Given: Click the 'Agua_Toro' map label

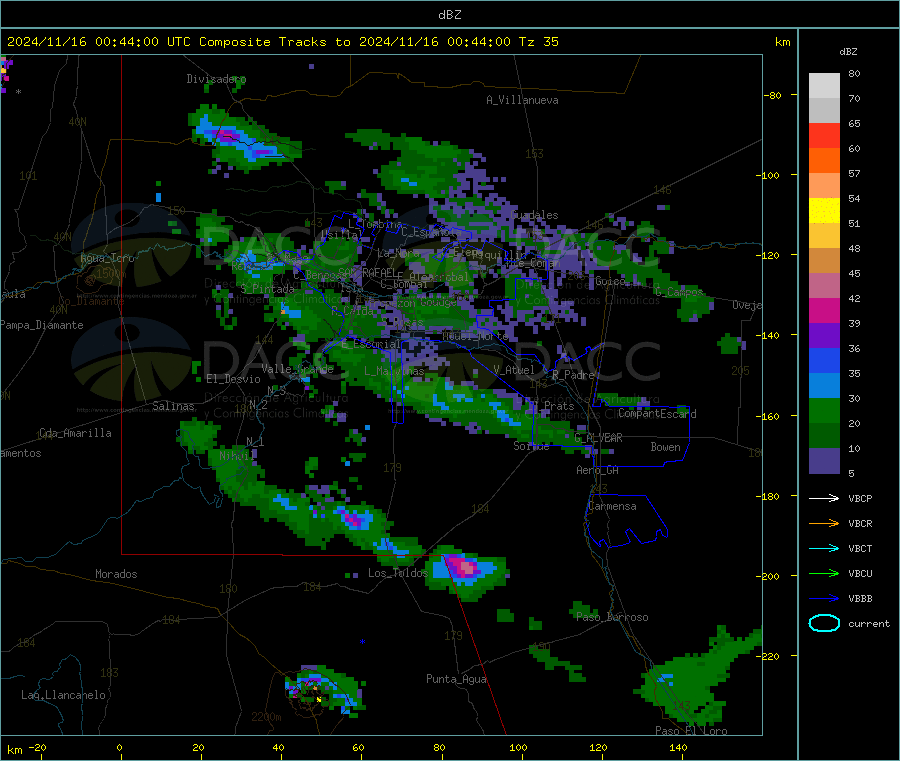Looking at the screenshot, I should [107, 258].
